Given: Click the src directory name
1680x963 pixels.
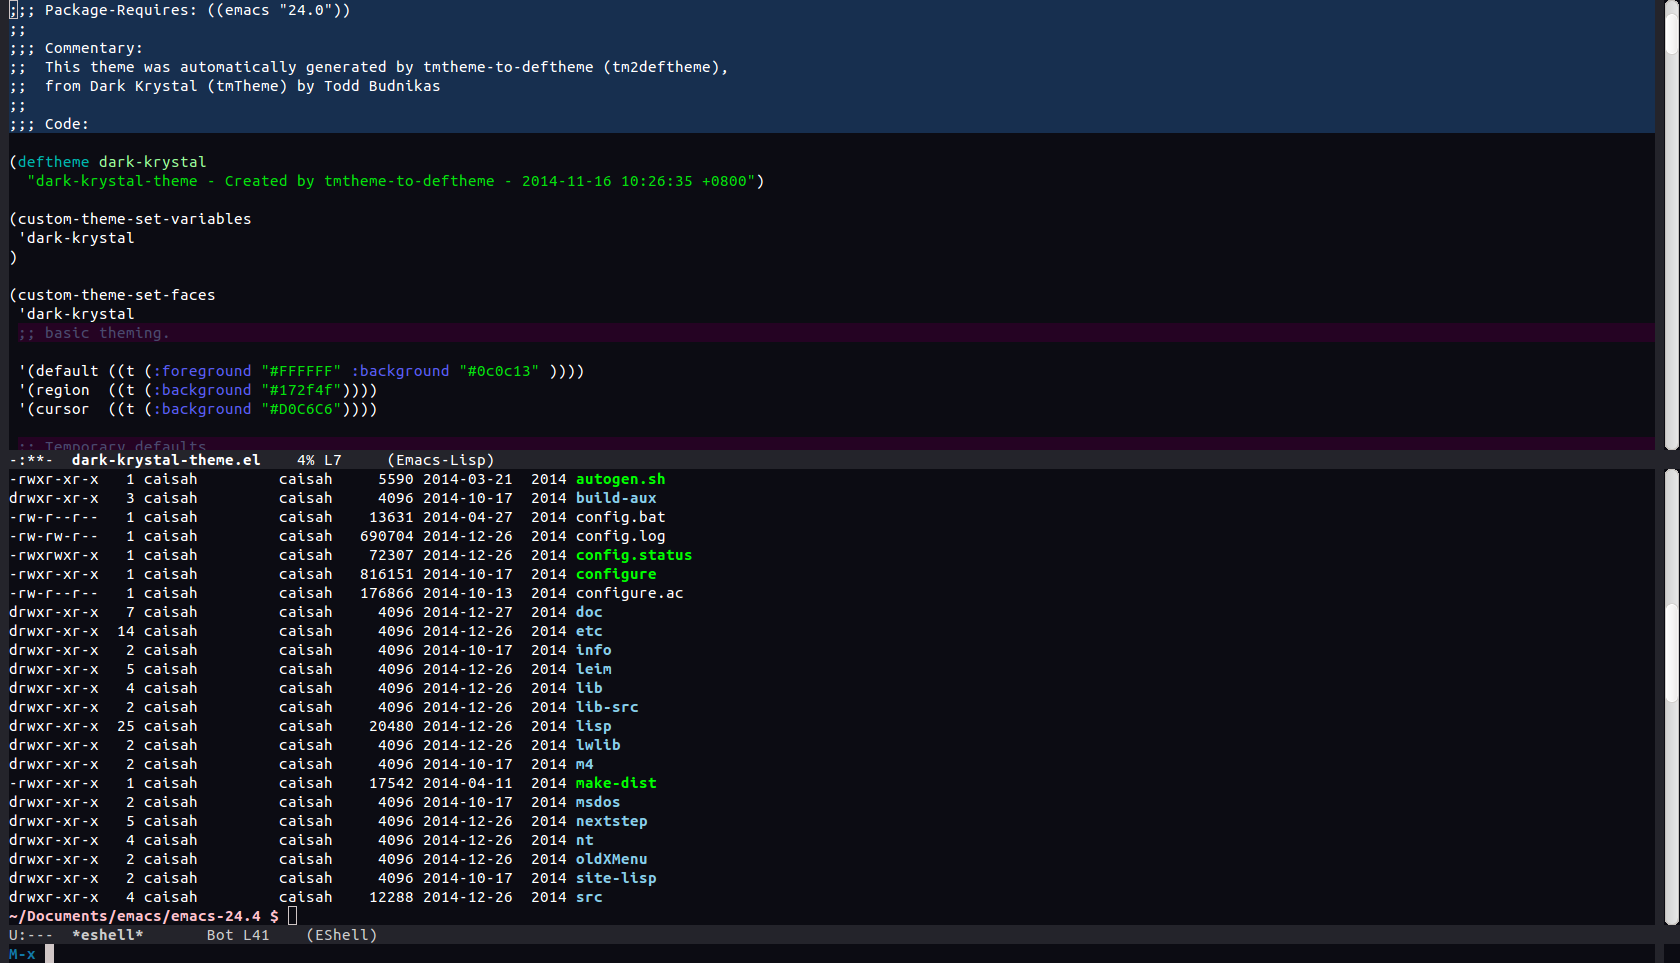Looking at the screenshot, I should click(589, 897).
